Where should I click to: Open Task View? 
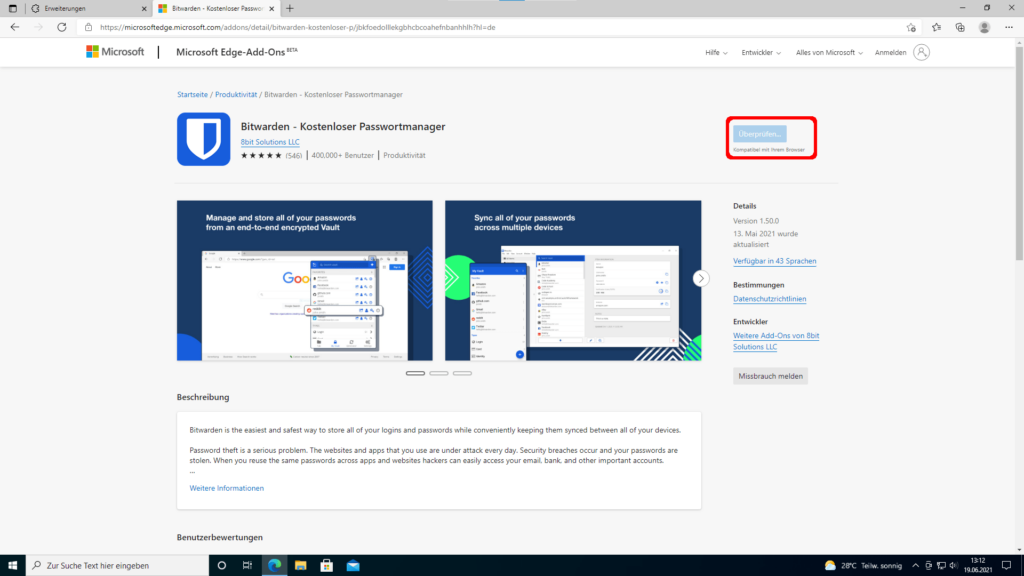248,566
